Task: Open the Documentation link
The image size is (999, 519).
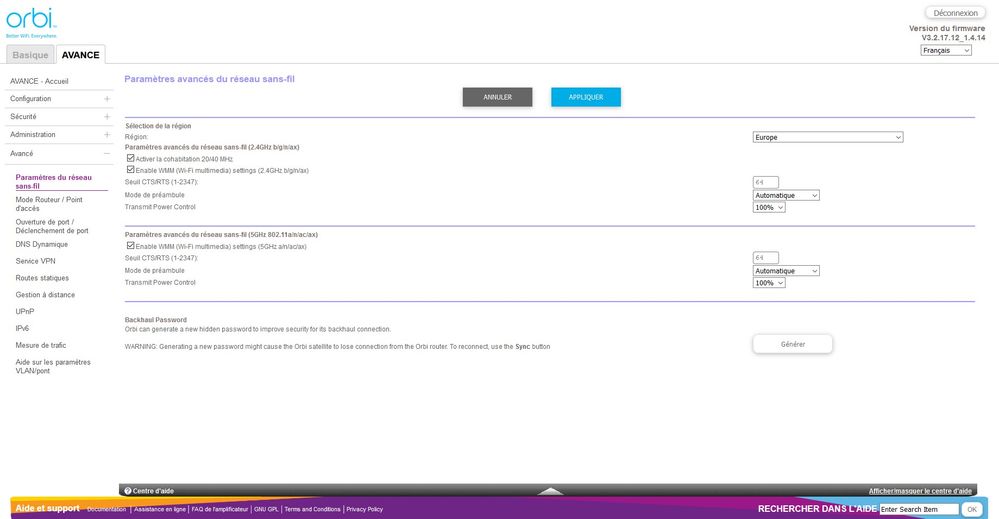Action: 106,509
